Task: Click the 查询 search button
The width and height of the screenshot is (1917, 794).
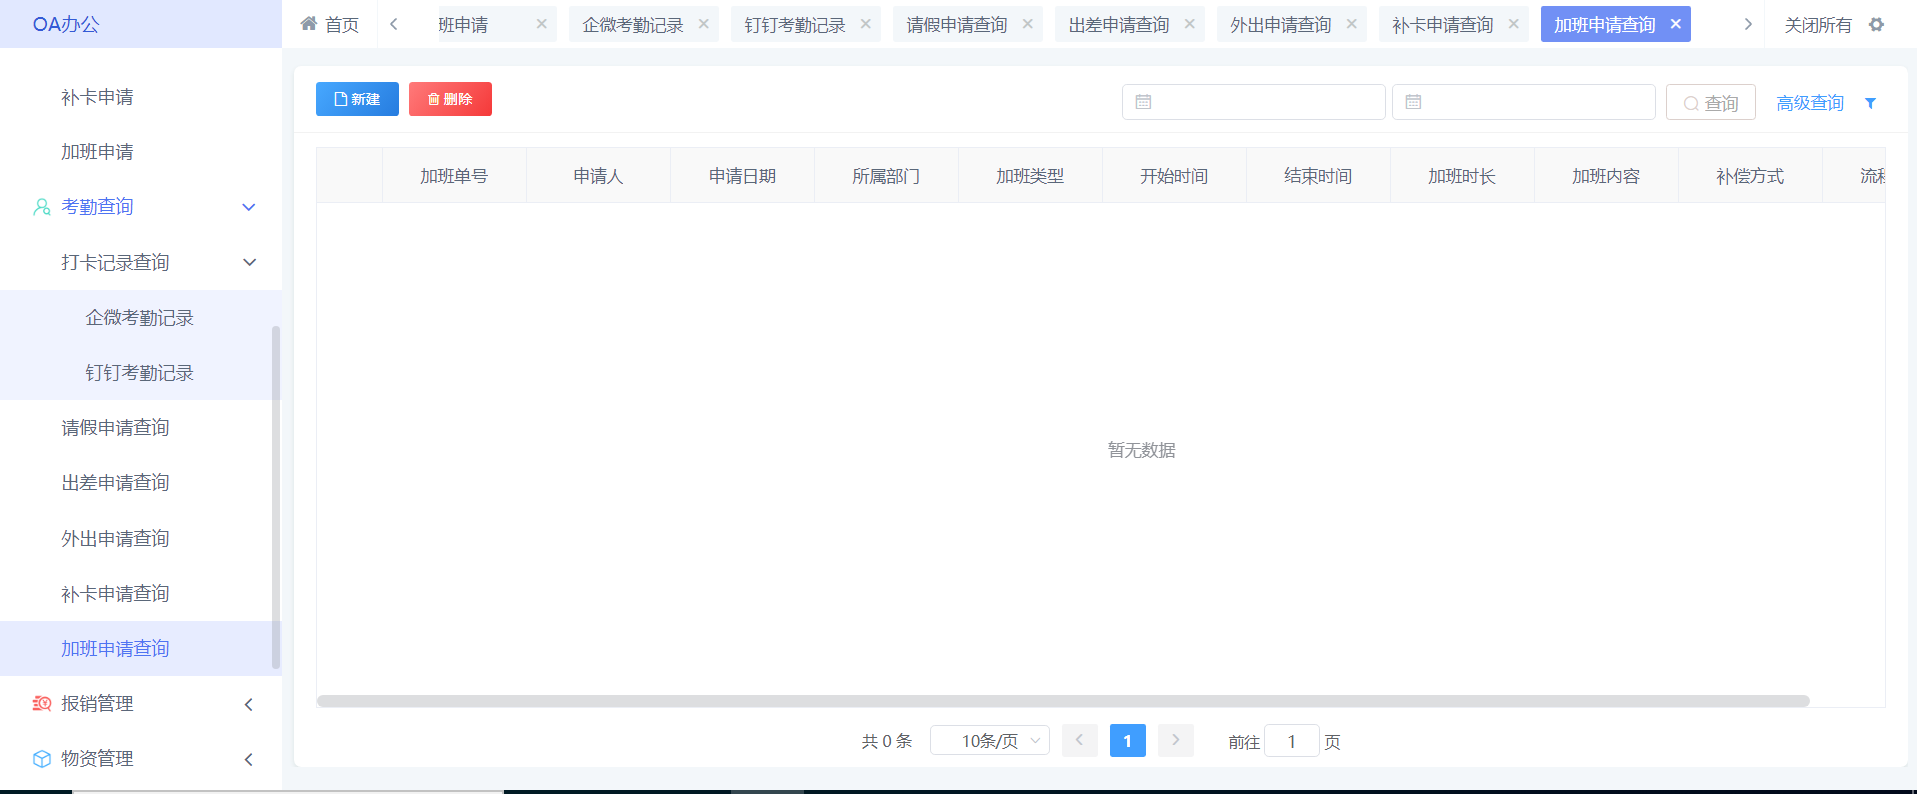Action: [x=1710, y=103]
